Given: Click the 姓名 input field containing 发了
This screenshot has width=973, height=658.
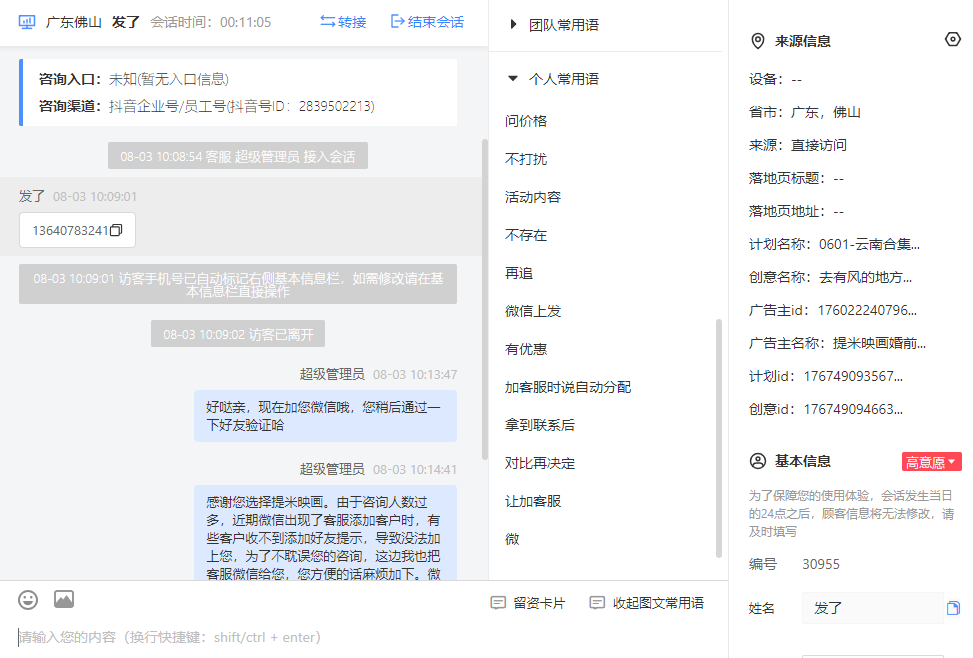Looking at the screenshot, I should [872, 608].
